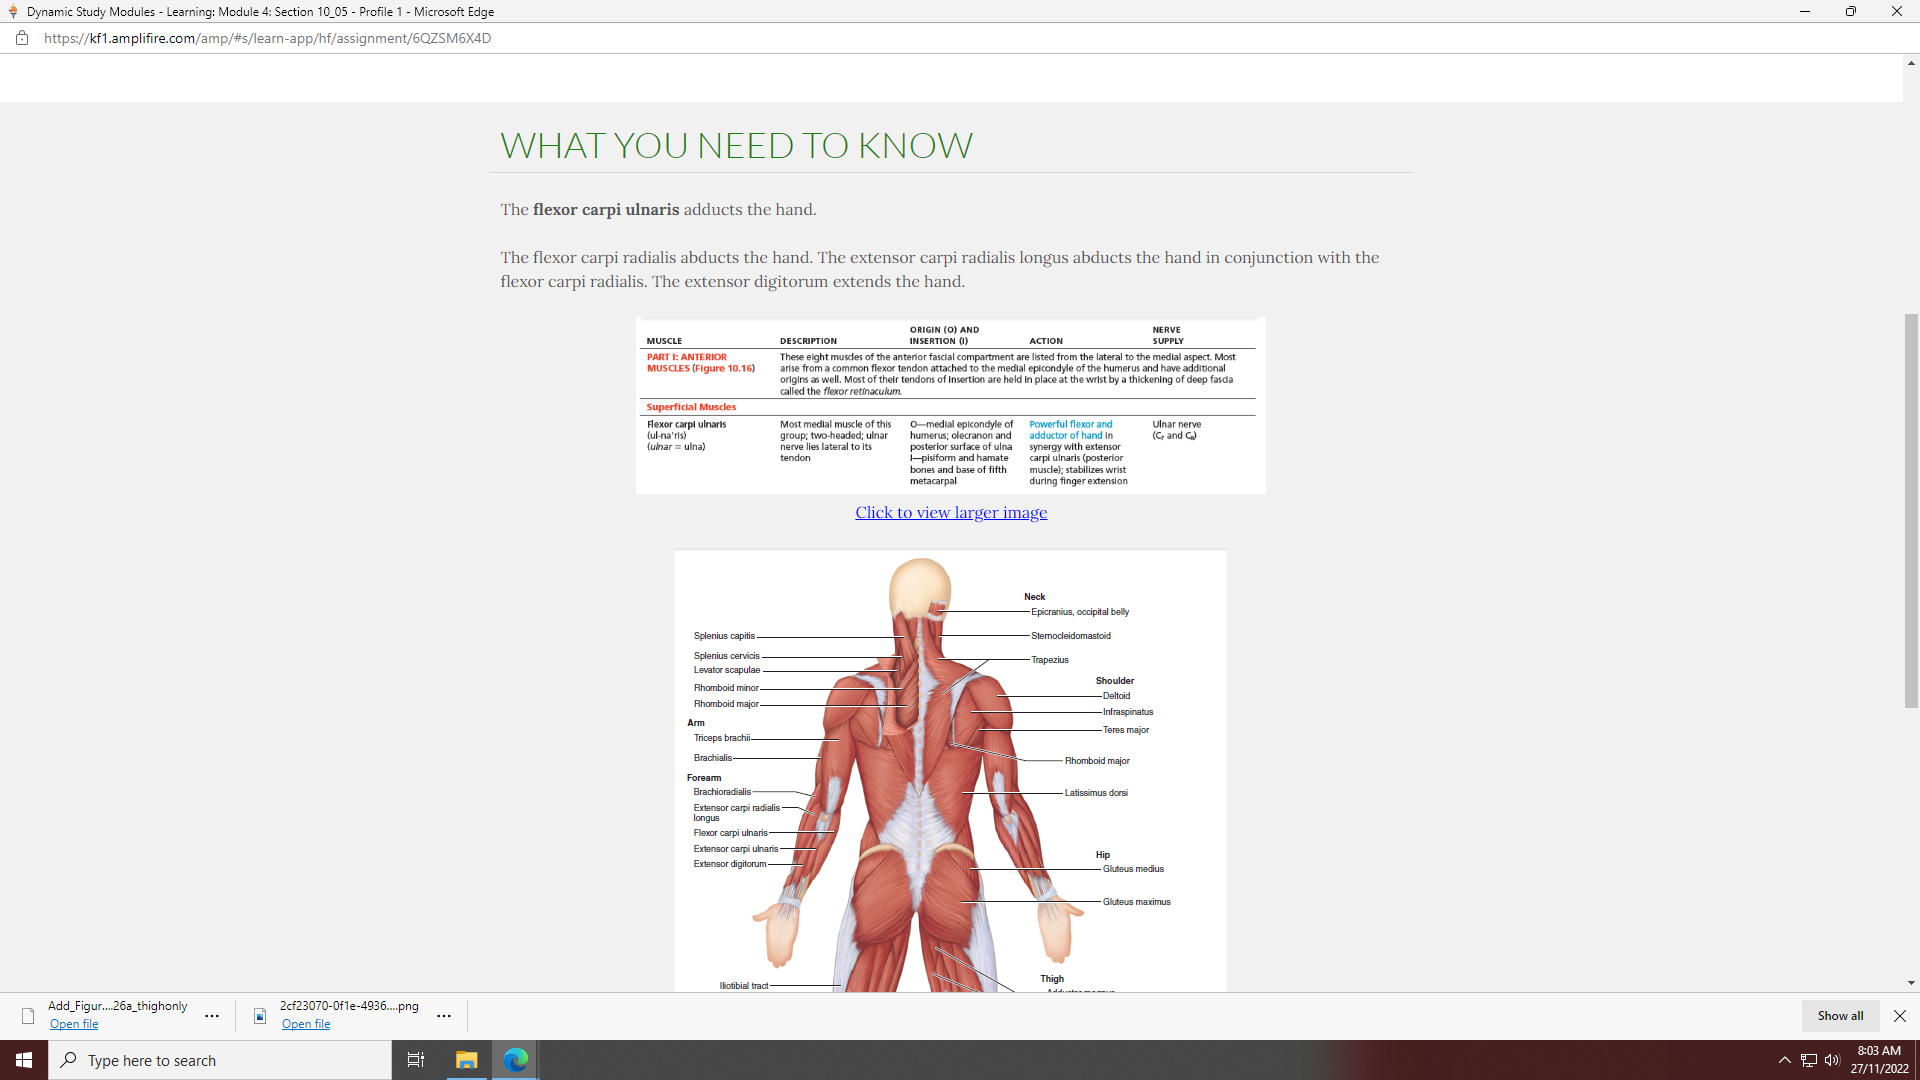Click the 'Extensor carpi ulnaris' figure label
The width and height of the screenshot is (1920, 1080).
click(x=736, y=849)
